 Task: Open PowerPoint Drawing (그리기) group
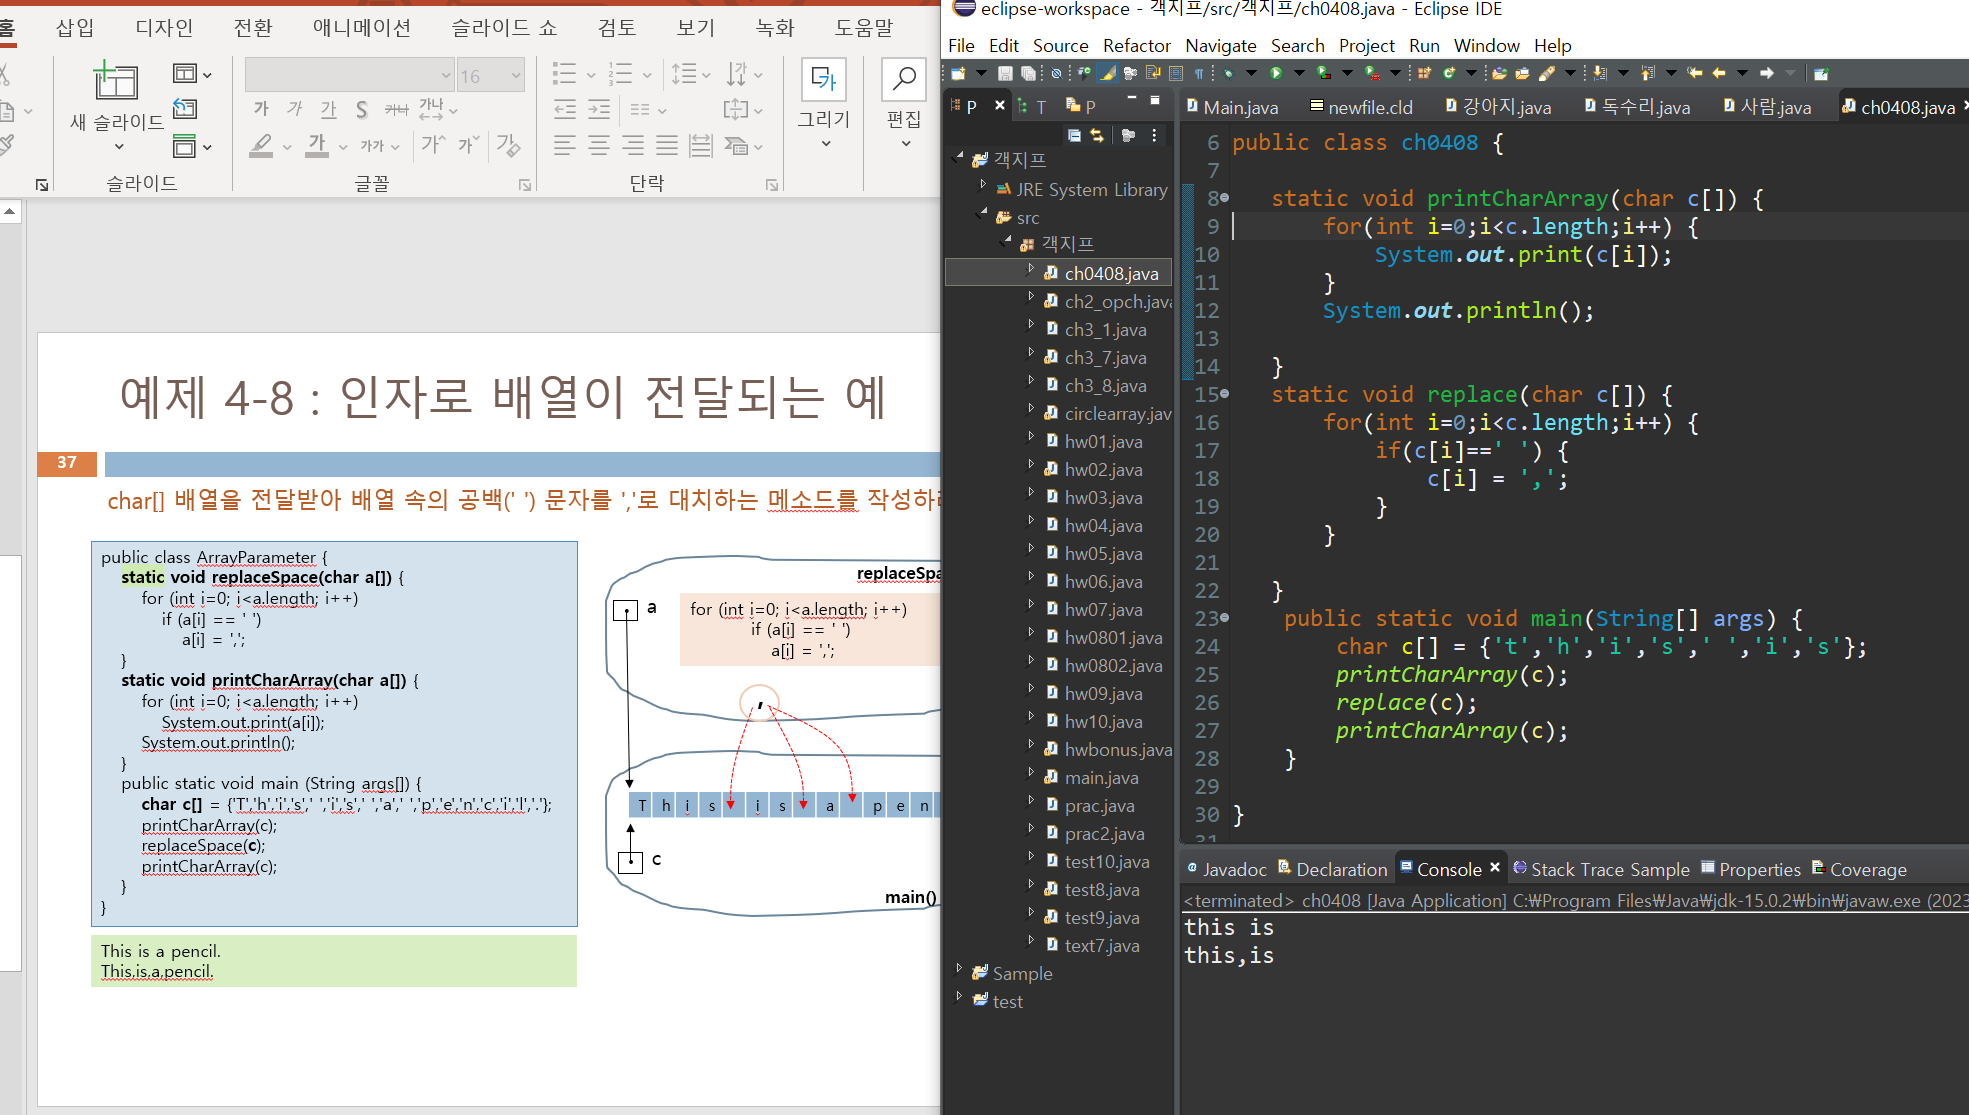click(x=824, y=103)
